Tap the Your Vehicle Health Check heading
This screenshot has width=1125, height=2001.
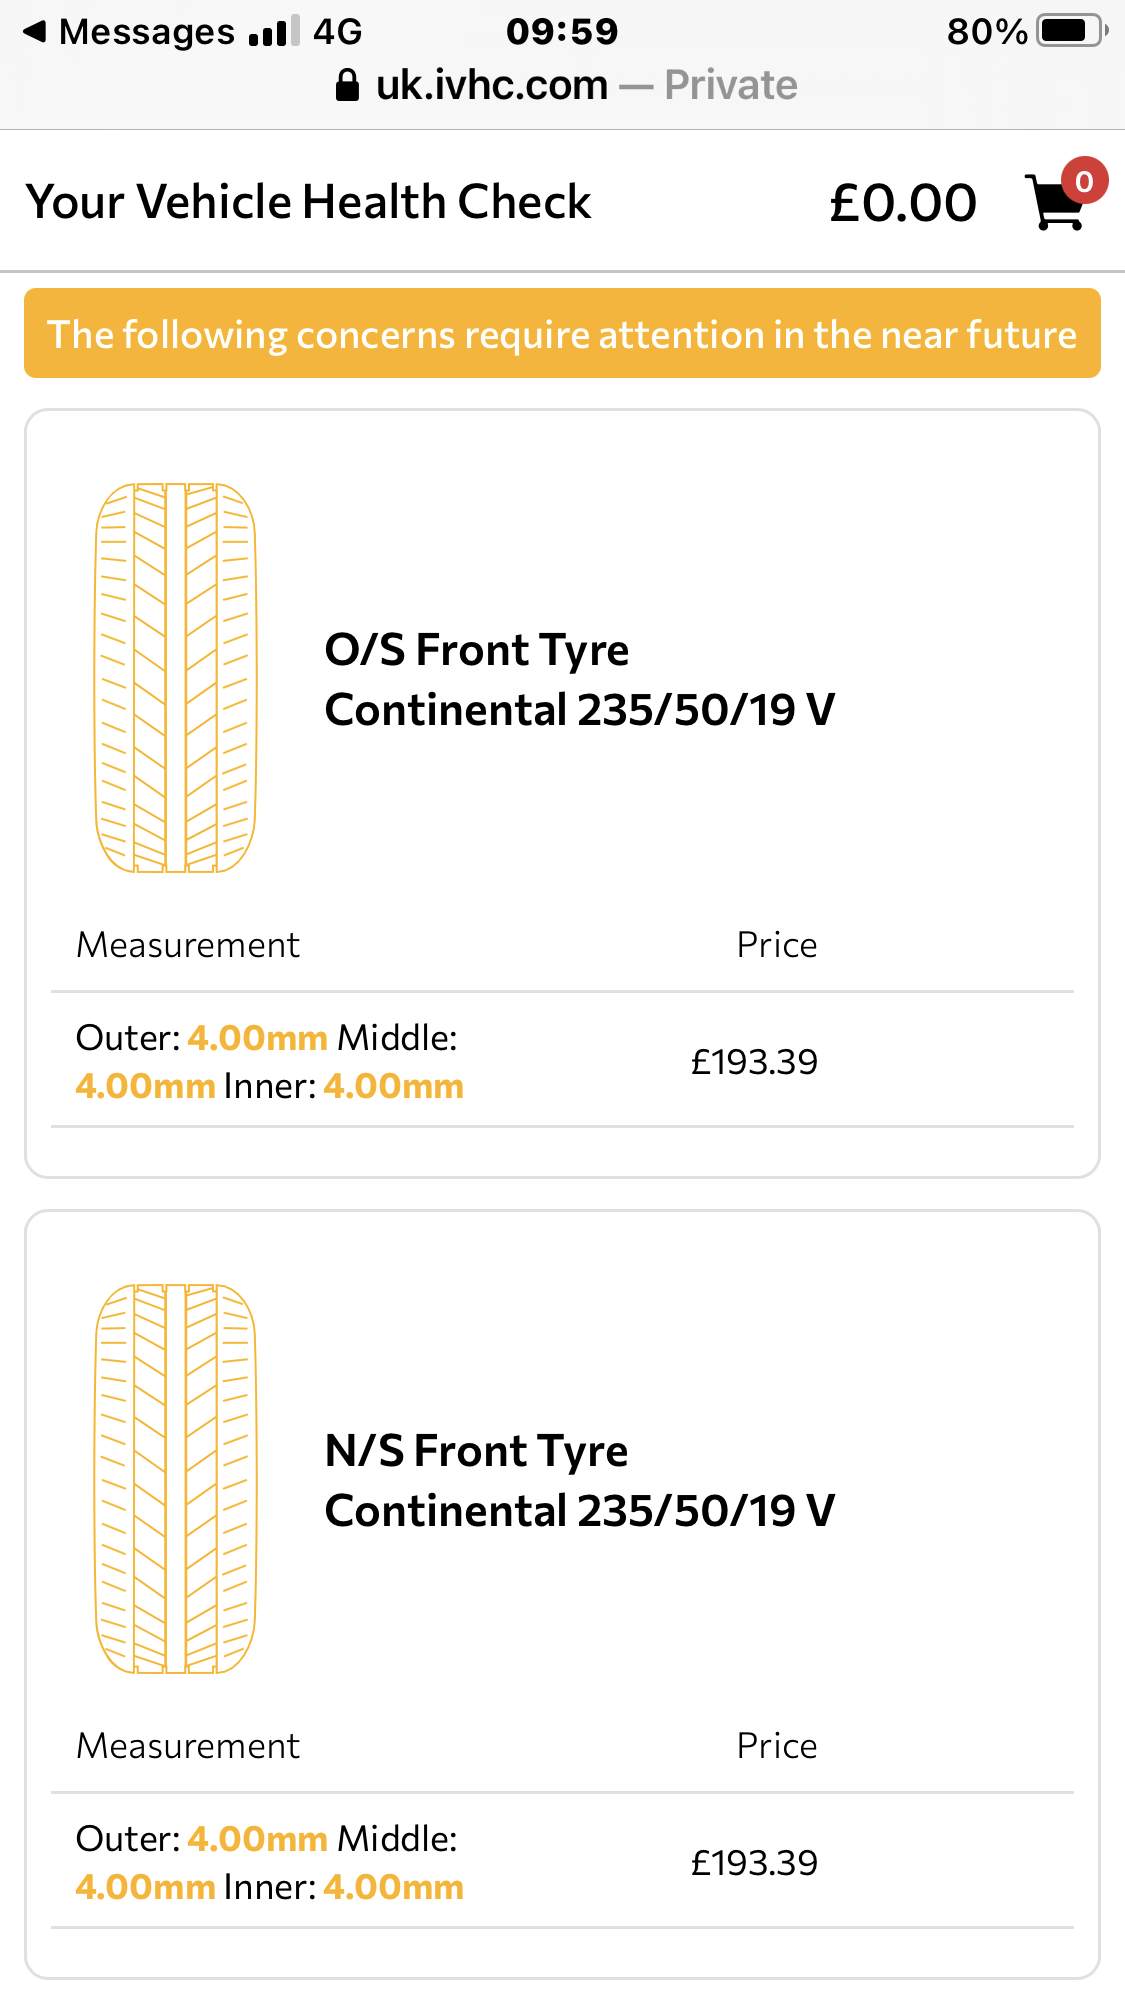[308, 202]
